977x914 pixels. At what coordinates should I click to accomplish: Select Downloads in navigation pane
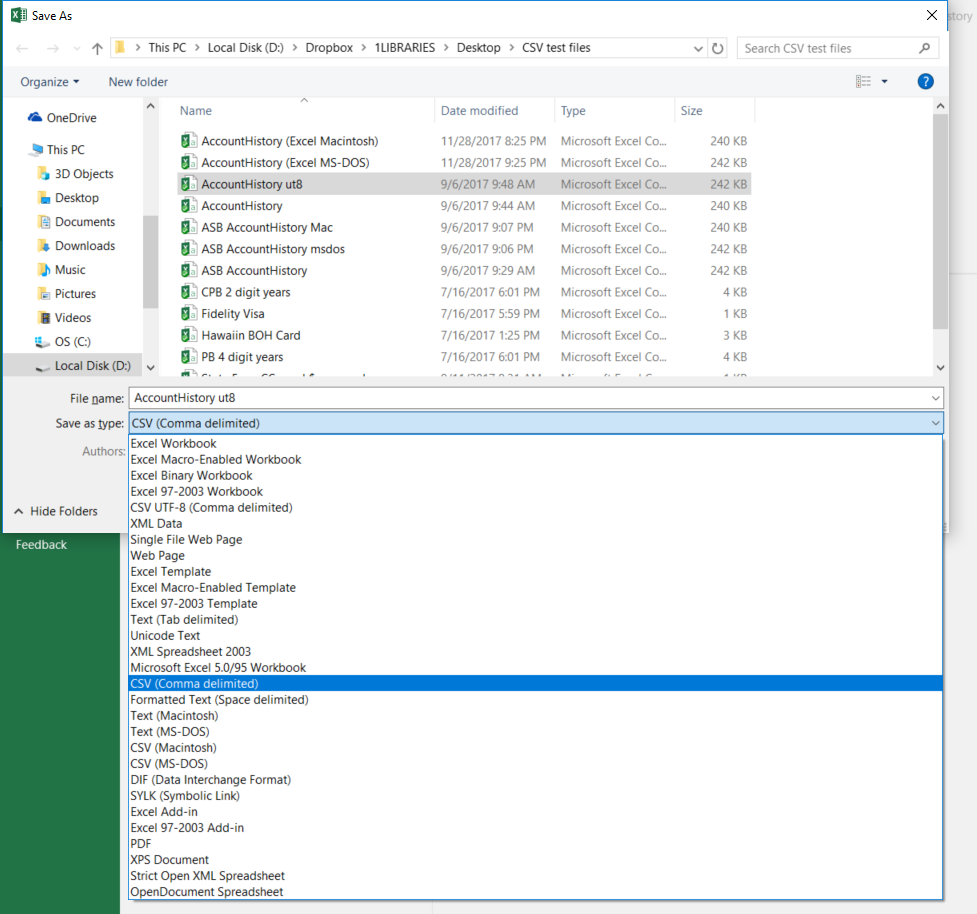pos(85,245)
